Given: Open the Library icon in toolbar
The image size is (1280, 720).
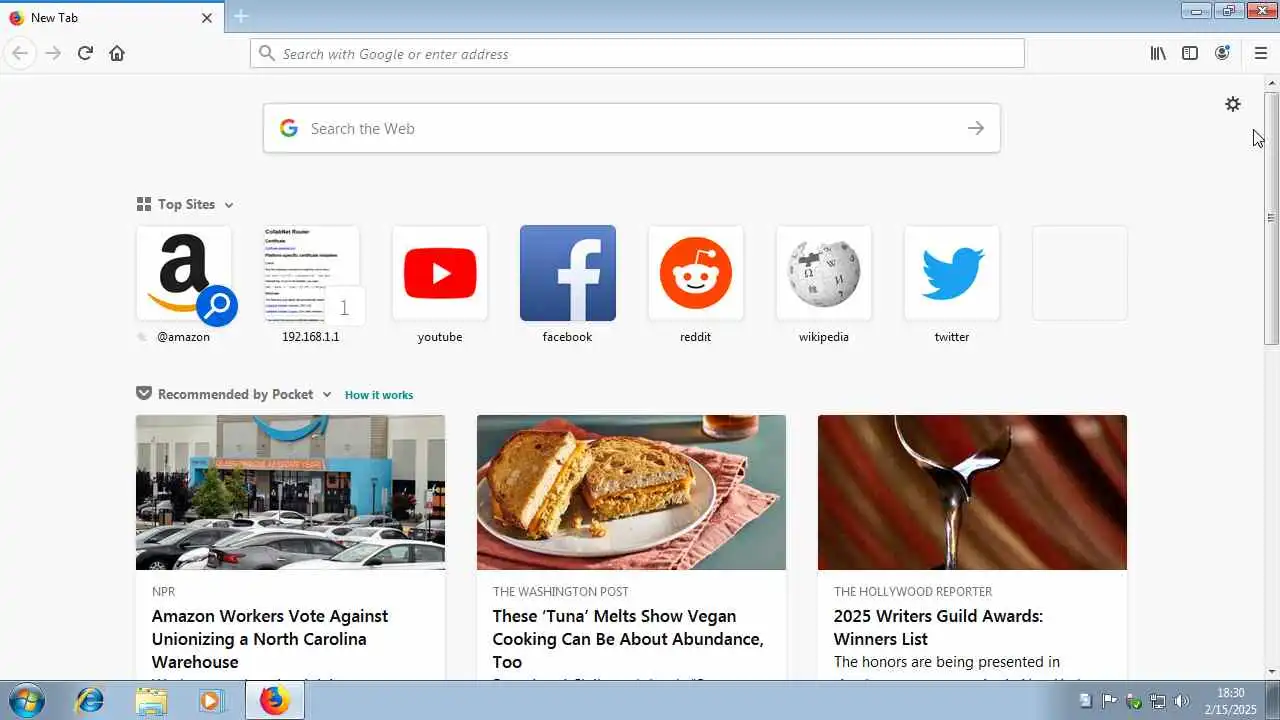Looking at the screenshot, I should [x=1158, y=53].
